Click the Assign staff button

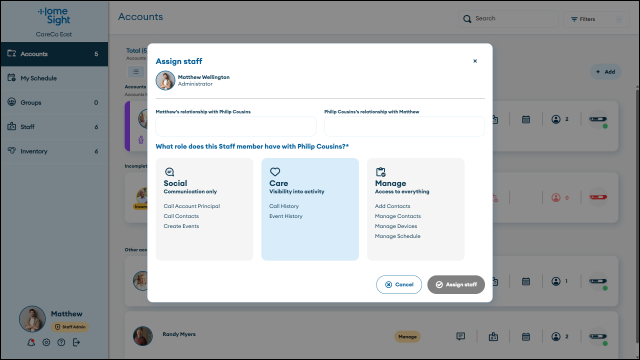coord(456,284)
